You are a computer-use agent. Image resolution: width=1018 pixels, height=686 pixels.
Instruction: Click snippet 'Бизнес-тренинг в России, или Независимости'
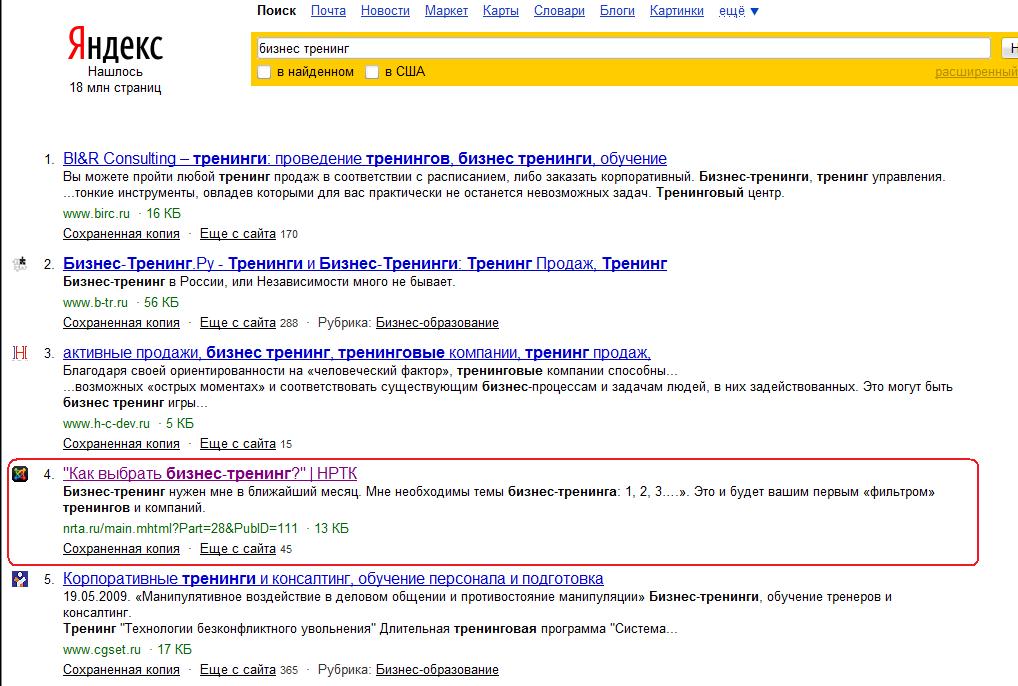point(259,282)
